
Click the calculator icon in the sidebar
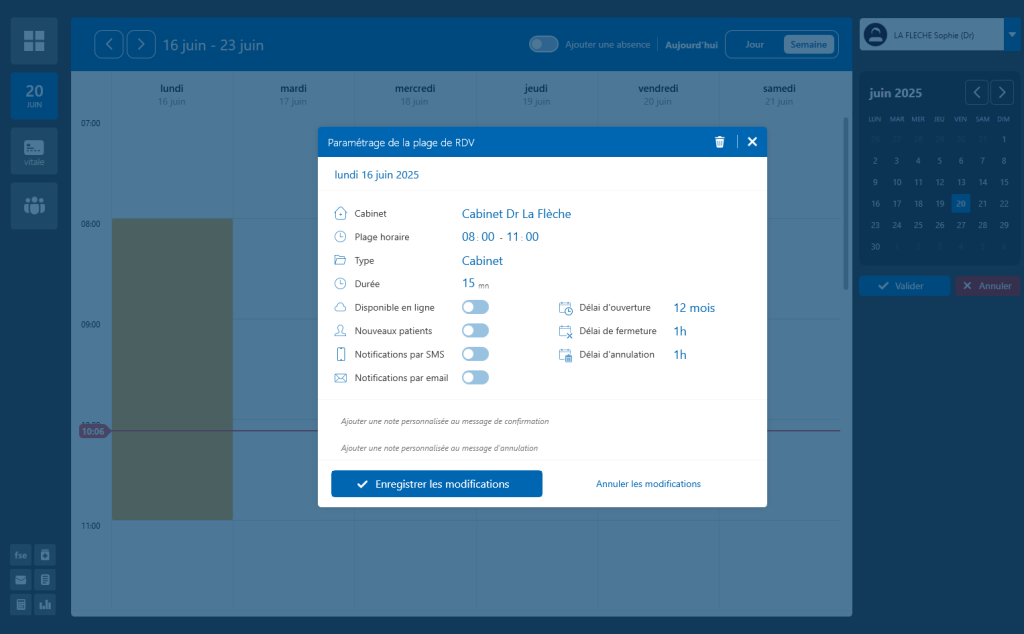coord(20,604)
